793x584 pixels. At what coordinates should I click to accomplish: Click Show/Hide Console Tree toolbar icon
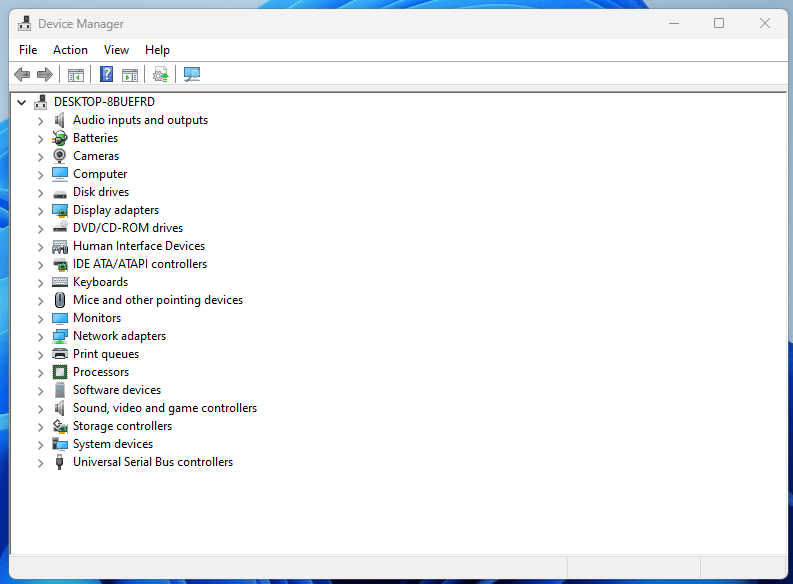click(75, 74)
